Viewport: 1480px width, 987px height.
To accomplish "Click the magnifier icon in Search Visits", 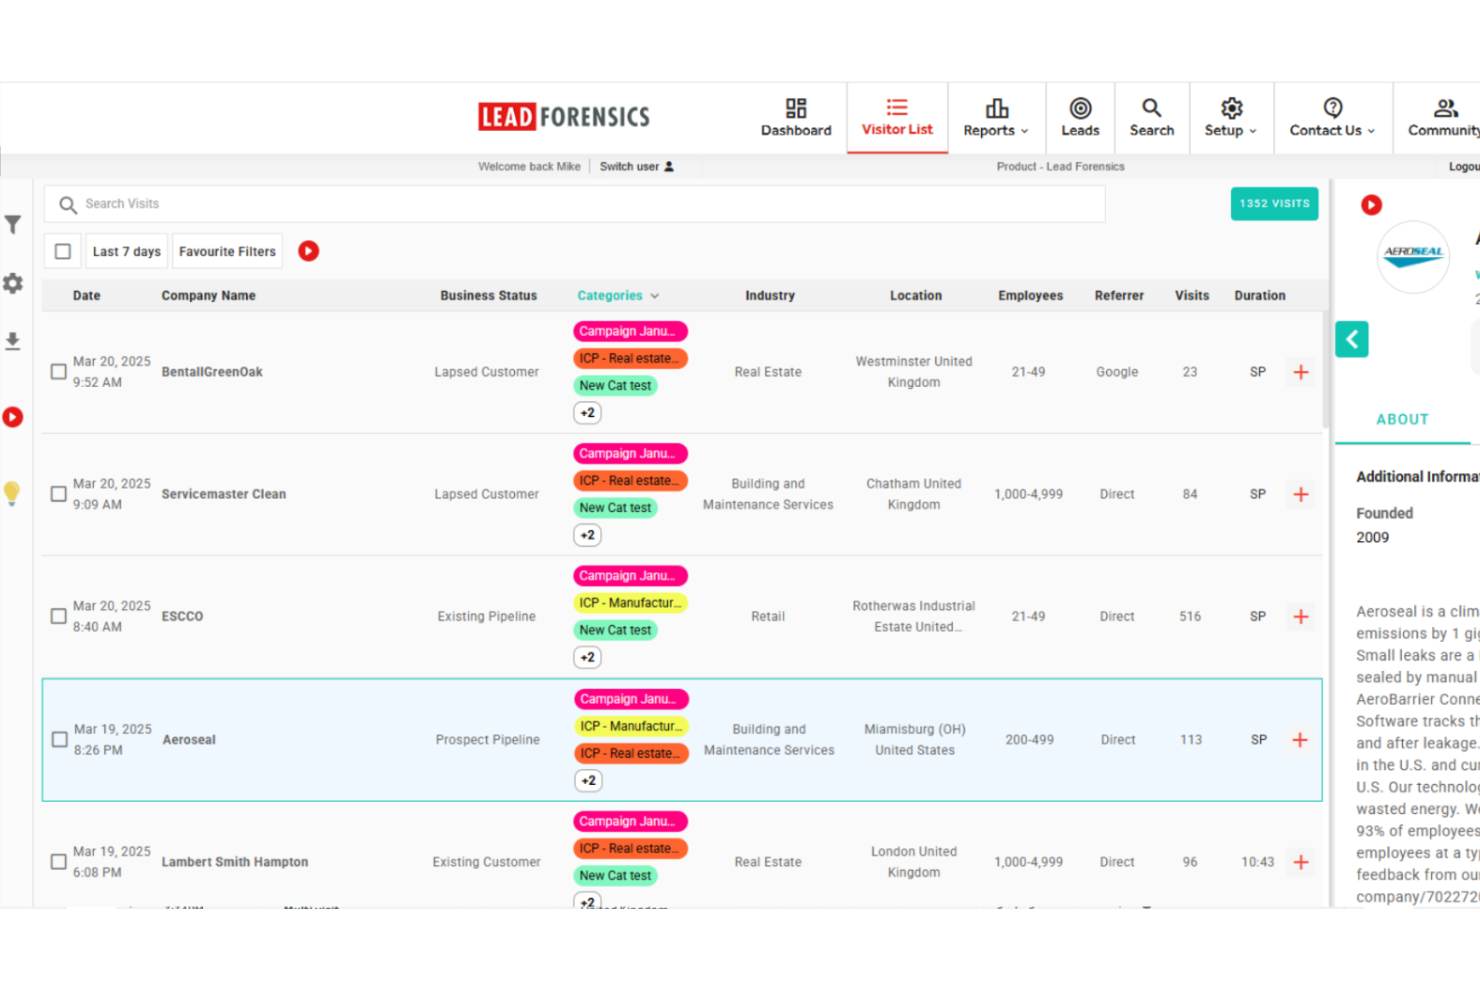I will click(x=68, y=205).
